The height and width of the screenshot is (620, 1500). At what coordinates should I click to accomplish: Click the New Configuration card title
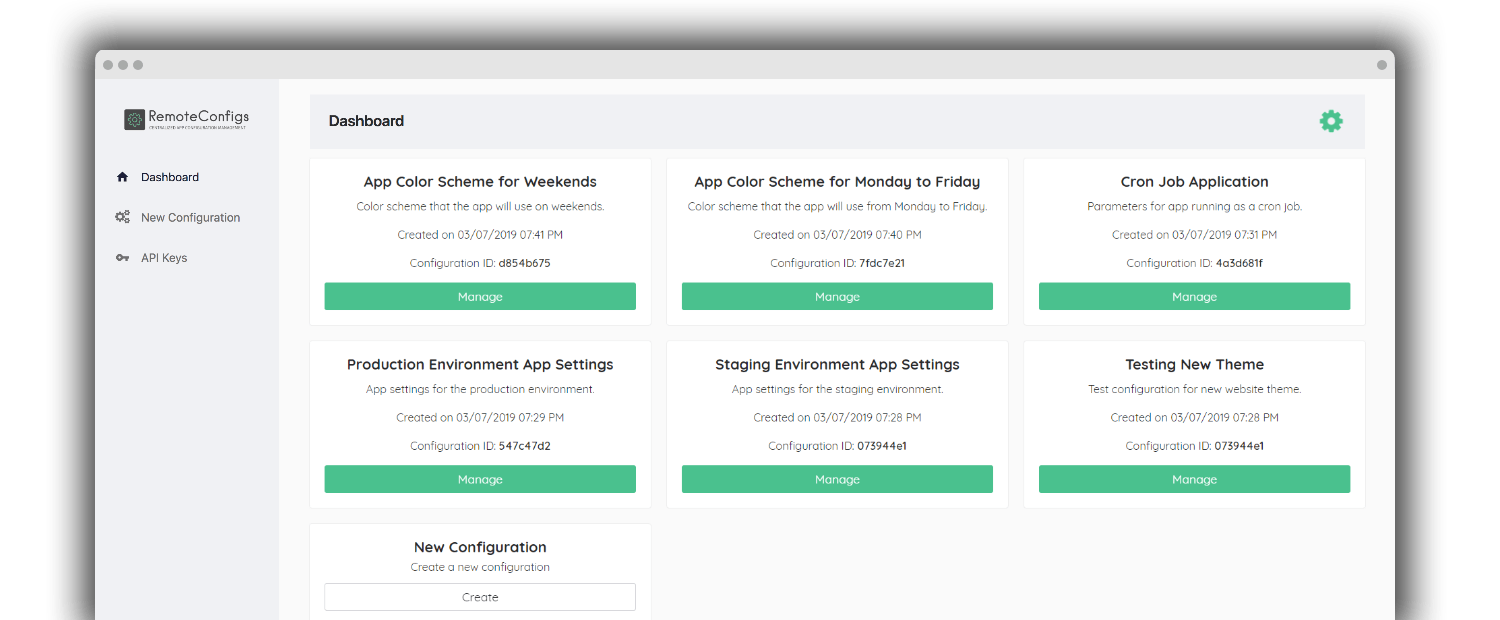point(480,547)
